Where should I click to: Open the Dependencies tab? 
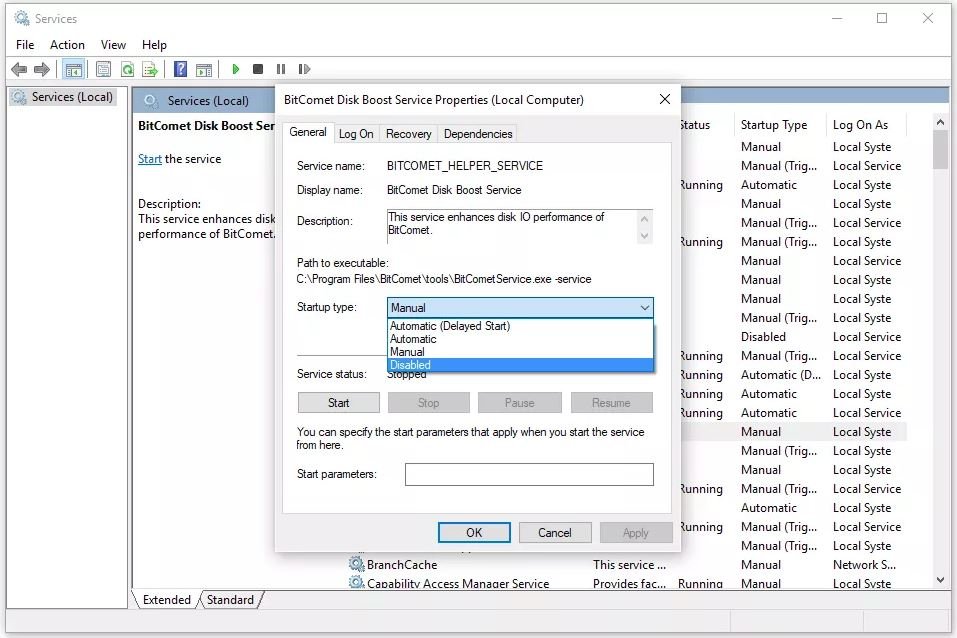point(477,134)
